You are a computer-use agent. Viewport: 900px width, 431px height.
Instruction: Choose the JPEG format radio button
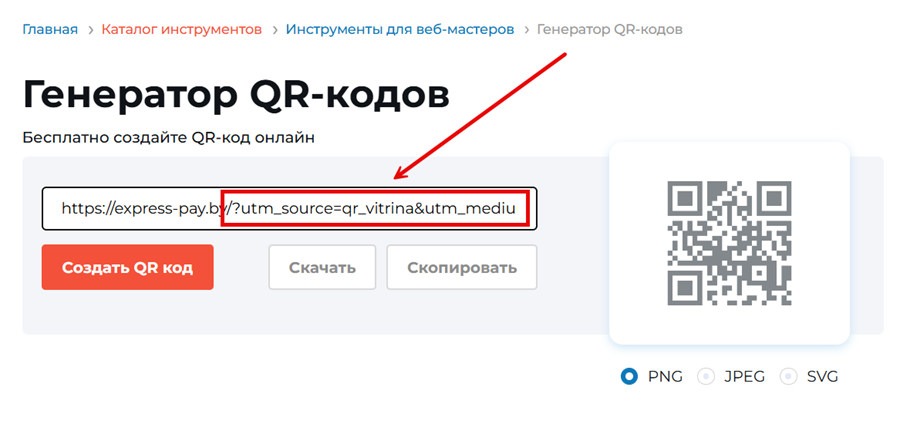(706, 377)
